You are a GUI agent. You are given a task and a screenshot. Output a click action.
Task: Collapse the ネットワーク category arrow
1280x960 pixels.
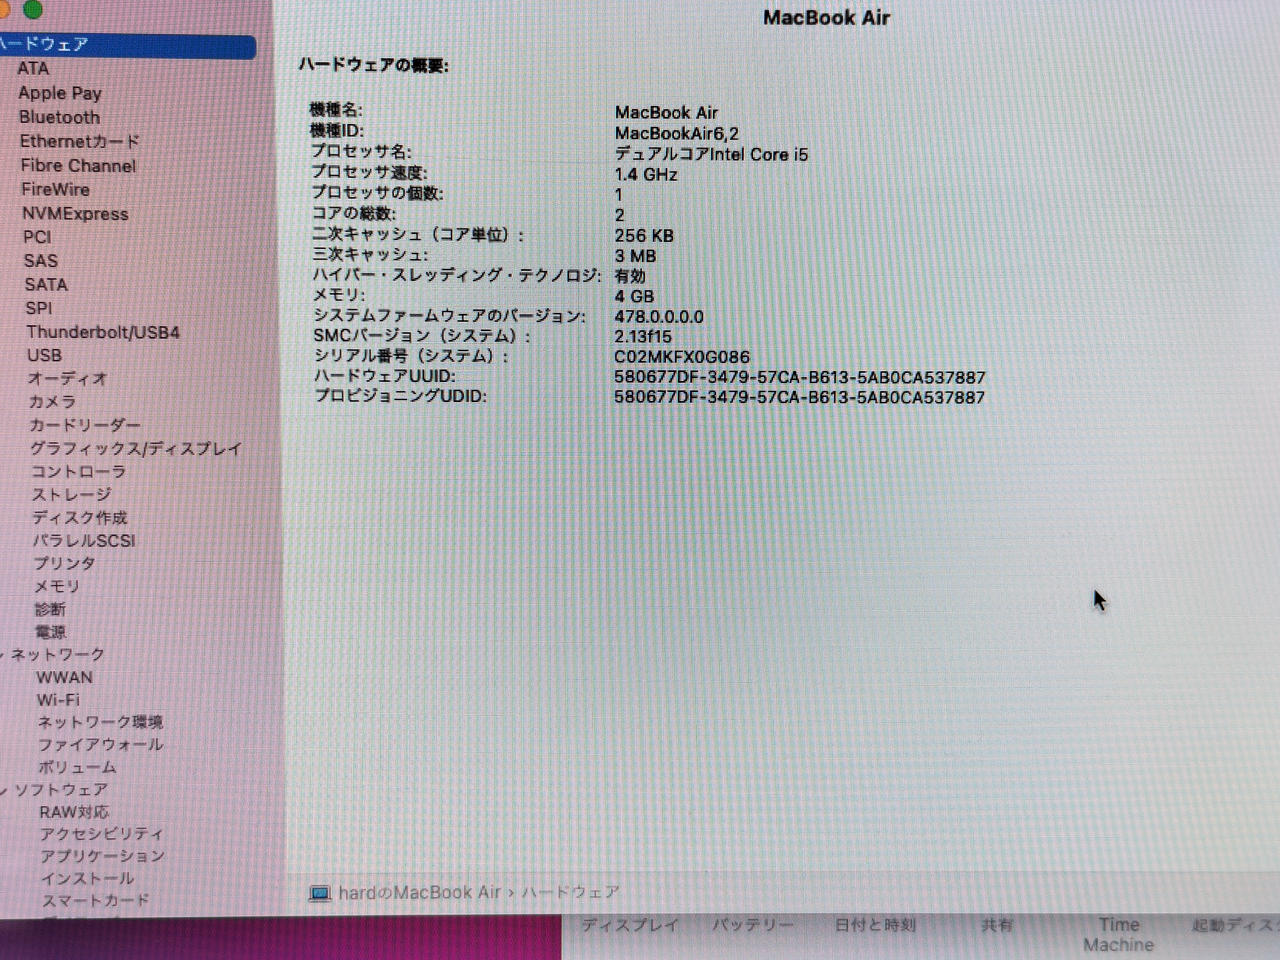pyautogui.click(x=3, y=655)
